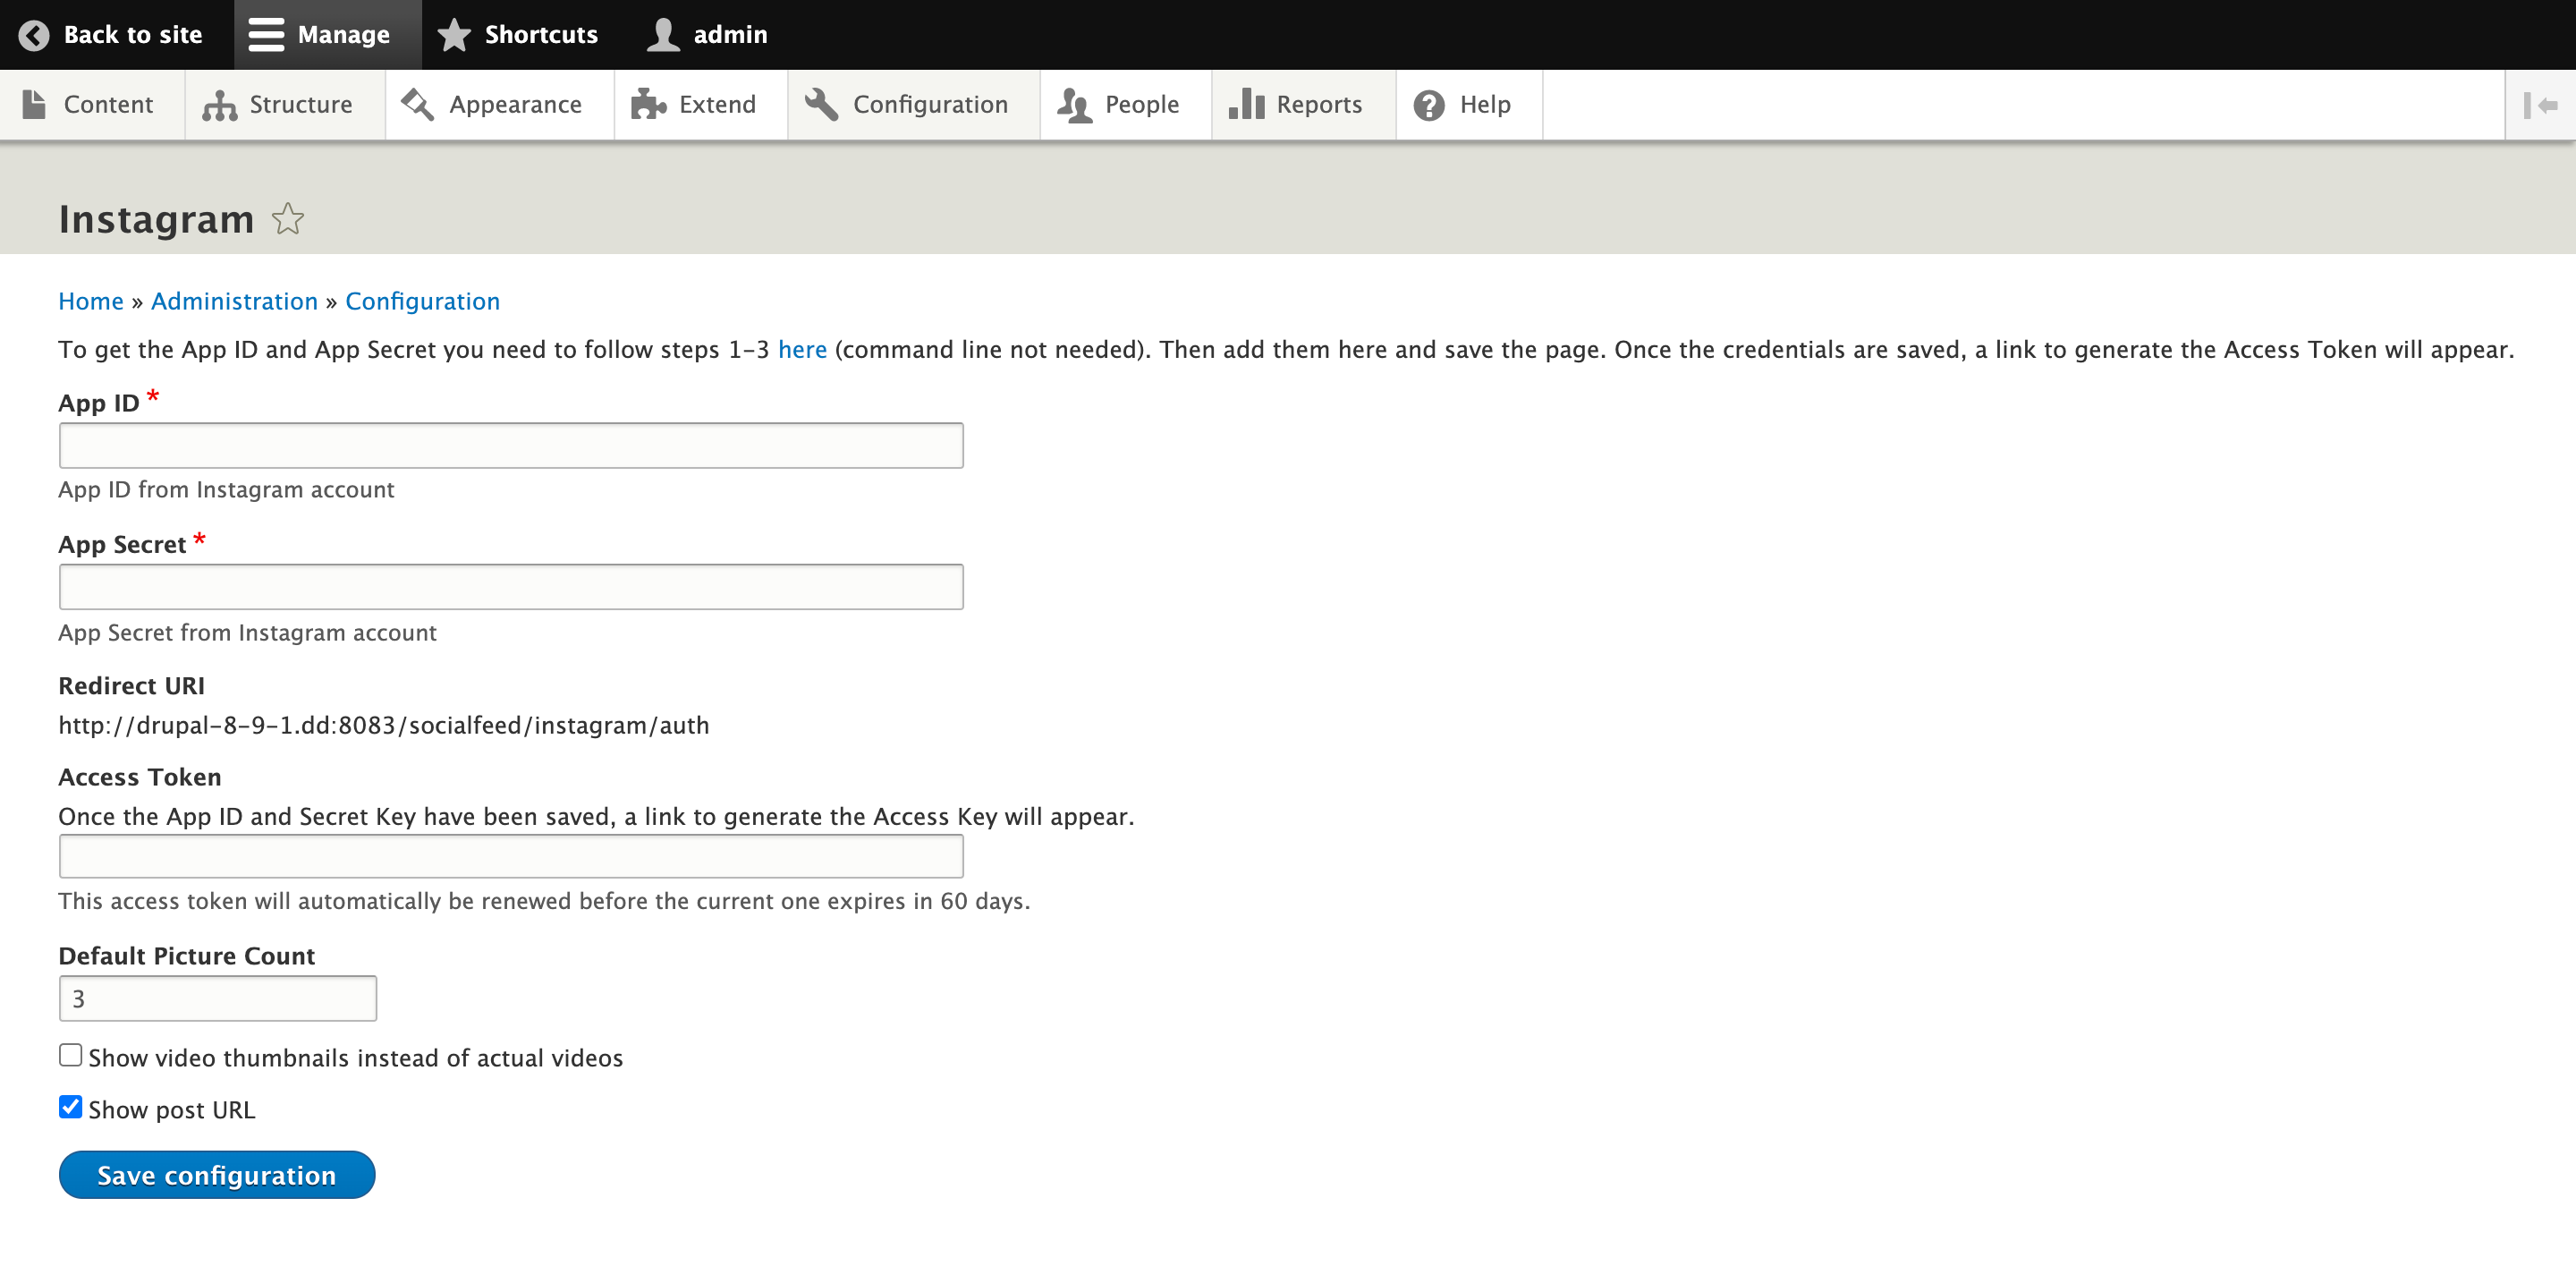This screenshot has width=2576, height=1283.
Task: Click the App Secret field label
Action: pyautogui.click(x=122, y=545)
